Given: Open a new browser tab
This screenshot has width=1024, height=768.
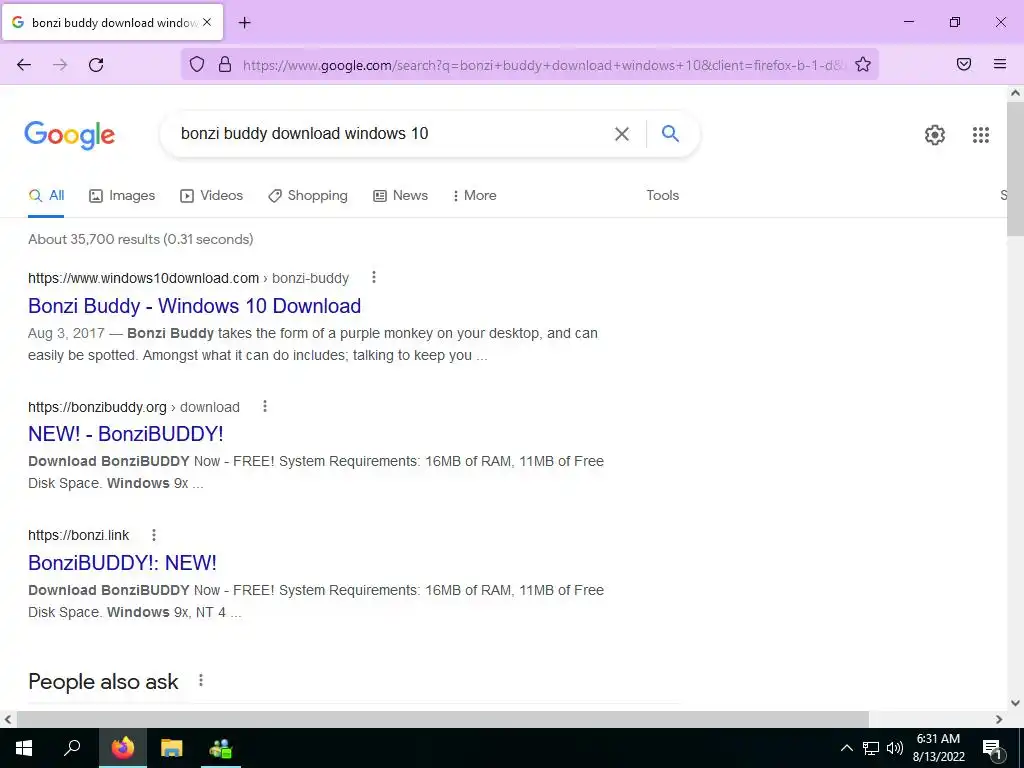Looking at the screenshot, I should 244,23.
